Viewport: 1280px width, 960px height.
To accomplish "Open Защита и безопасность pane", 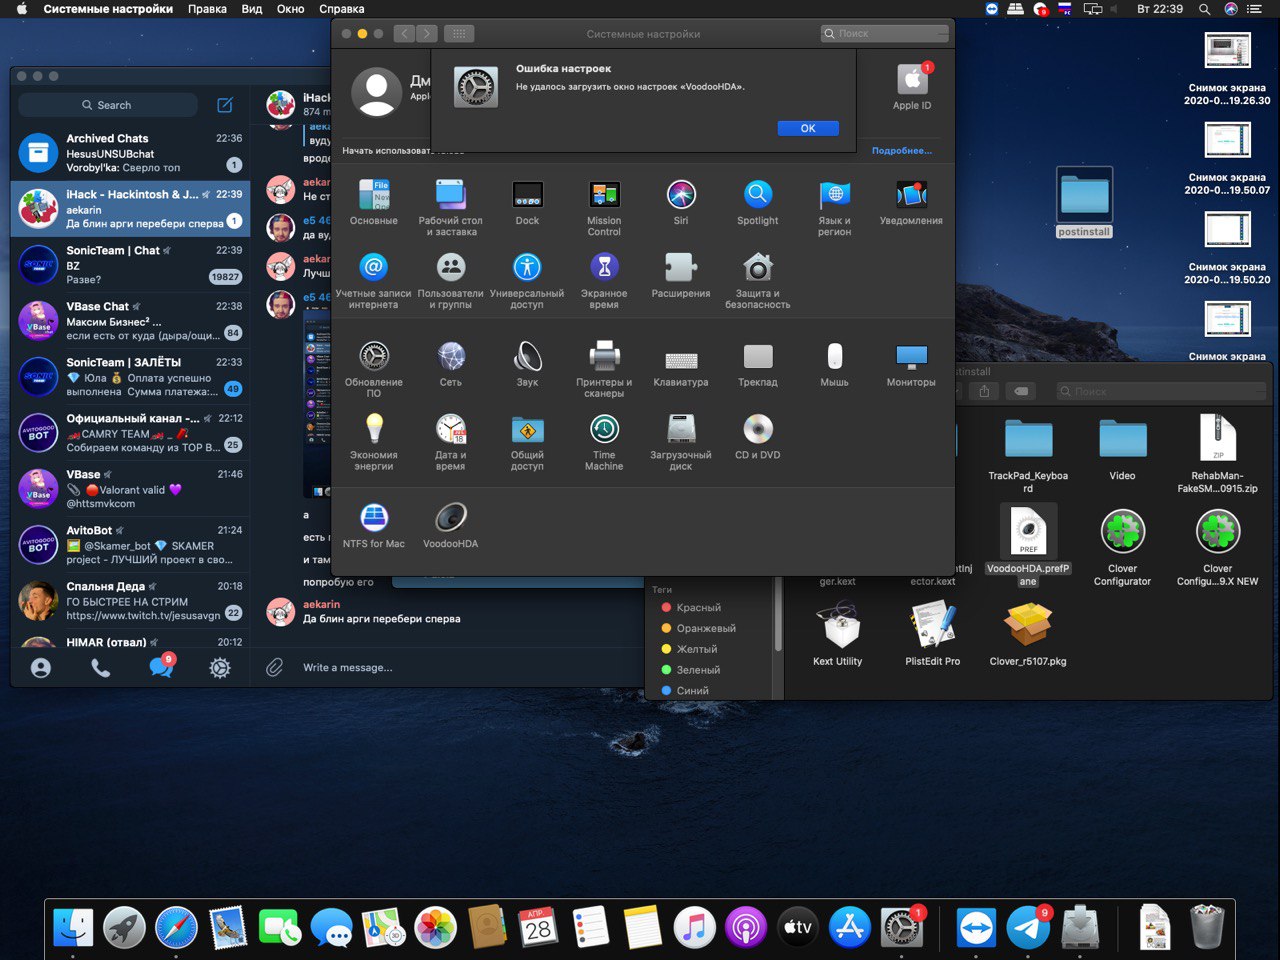I will pyautogui.click(x=758, y=280).
